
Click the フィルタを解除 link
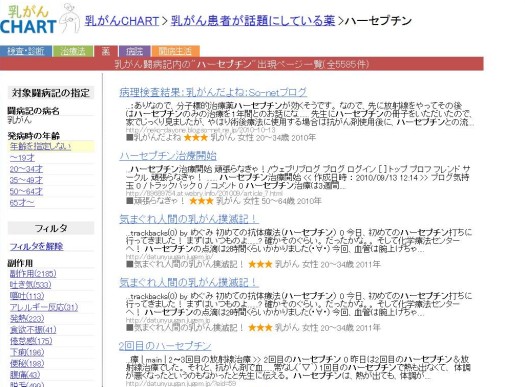36,247
